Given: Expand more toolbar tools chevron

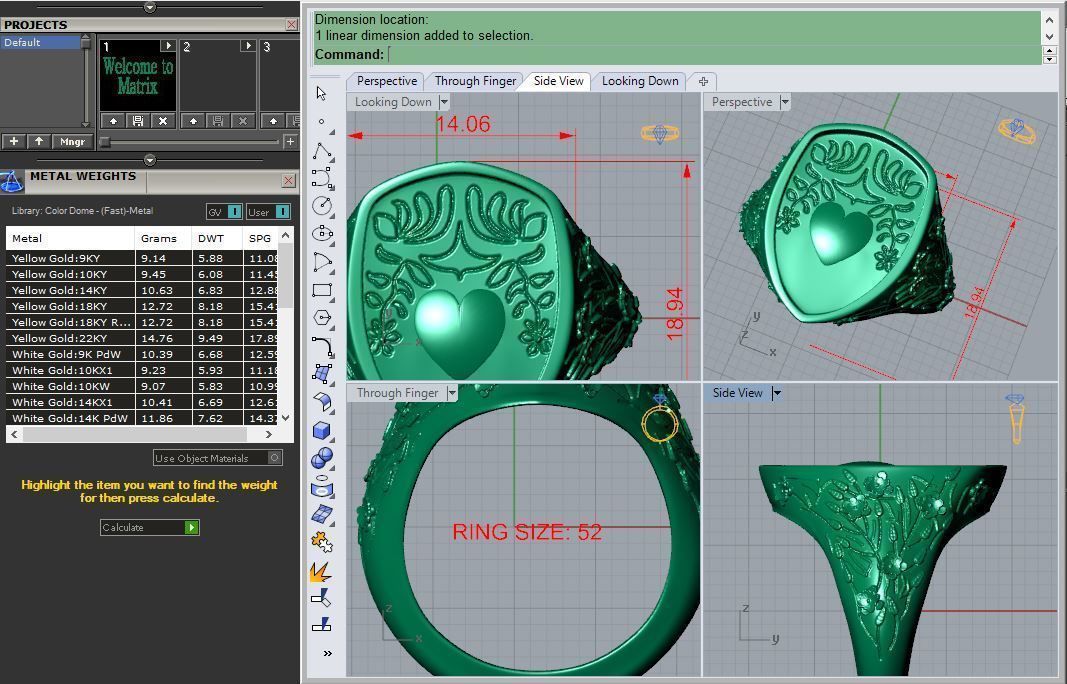Looking at the screenshot, I should 328,653.
